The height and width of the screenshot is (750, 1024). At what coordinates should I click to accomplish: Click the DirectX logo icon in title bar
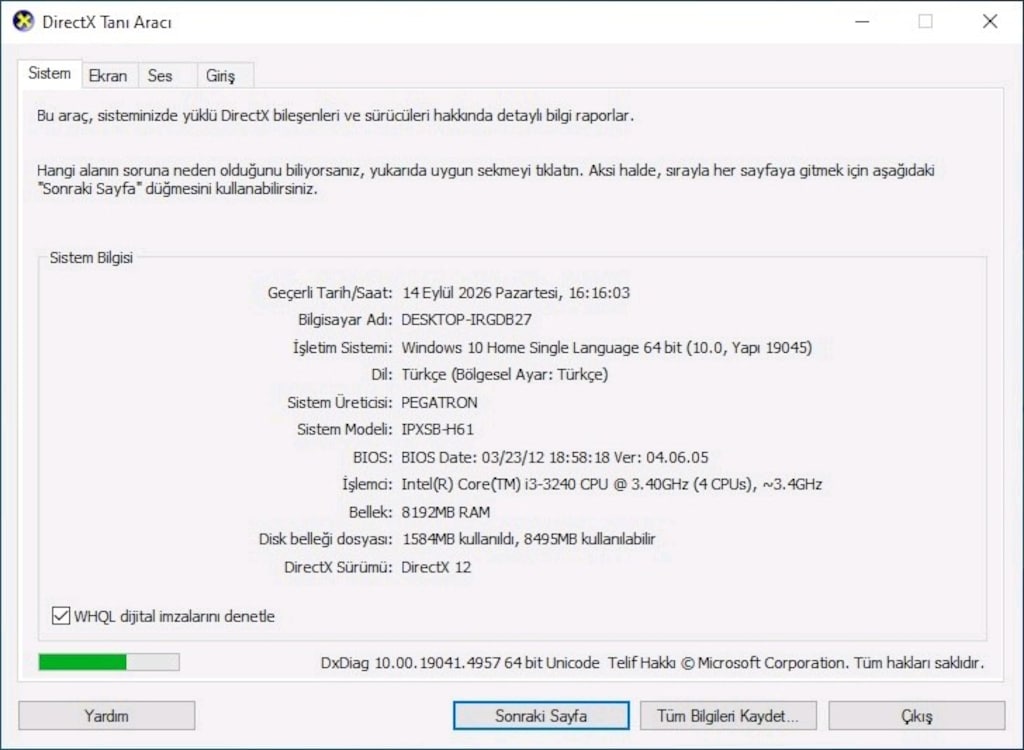(23, 22)
